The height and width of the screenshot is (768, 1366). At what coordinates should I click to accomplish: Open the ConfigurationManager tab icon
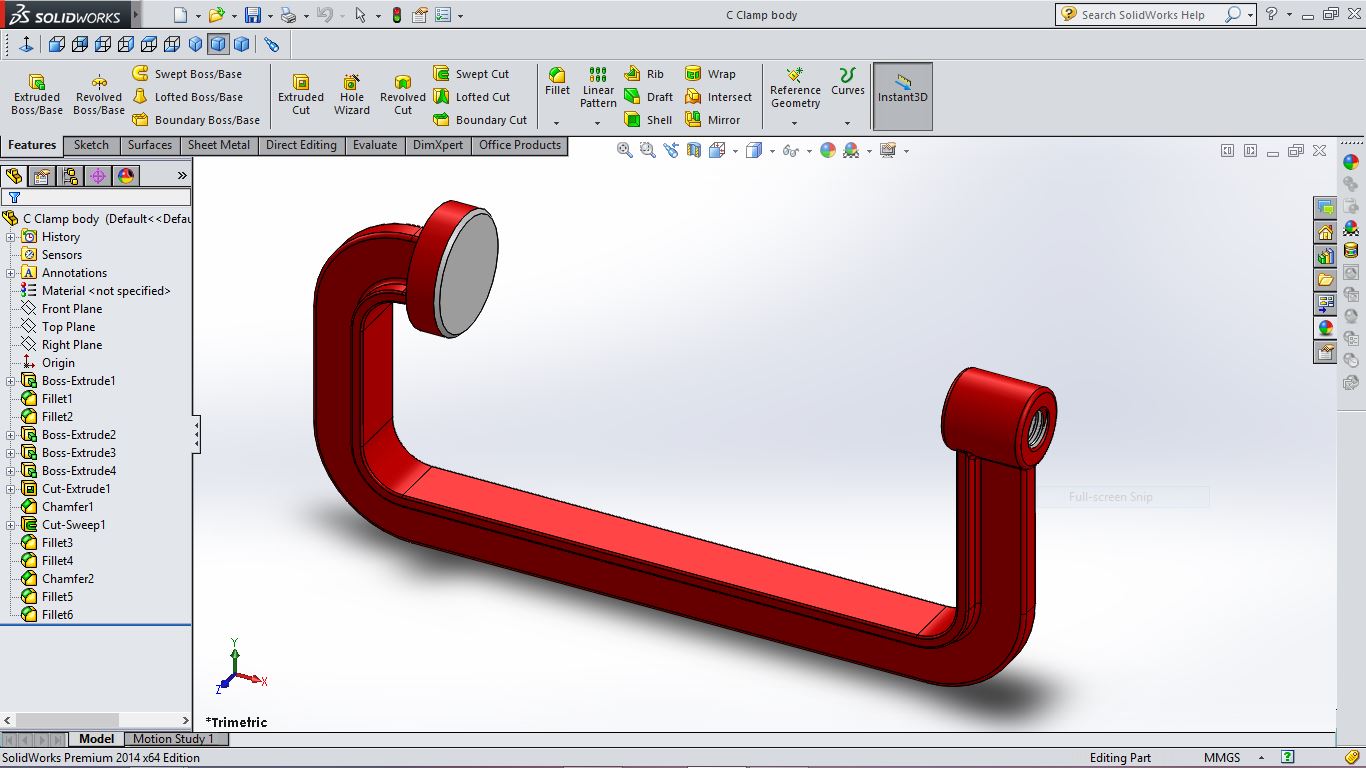pos(70,176)
